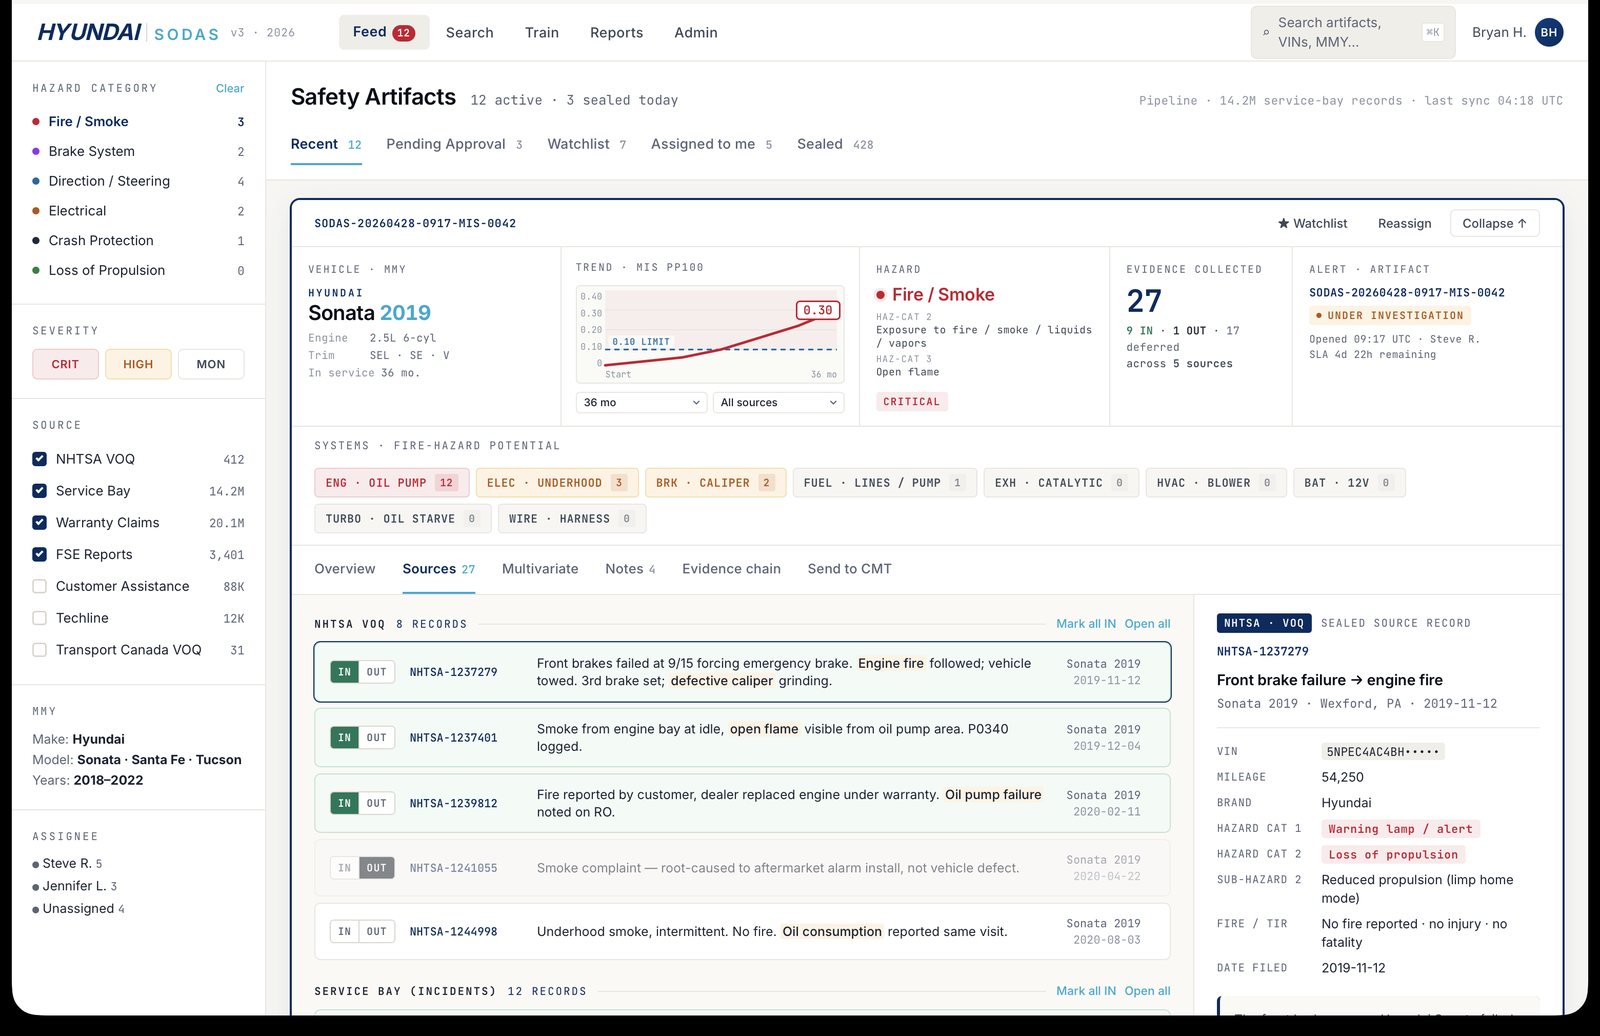Click Mark all IN for NHTSA VOQ
Viewport: 1600px width, 1036px height.
pos(1086,624)
